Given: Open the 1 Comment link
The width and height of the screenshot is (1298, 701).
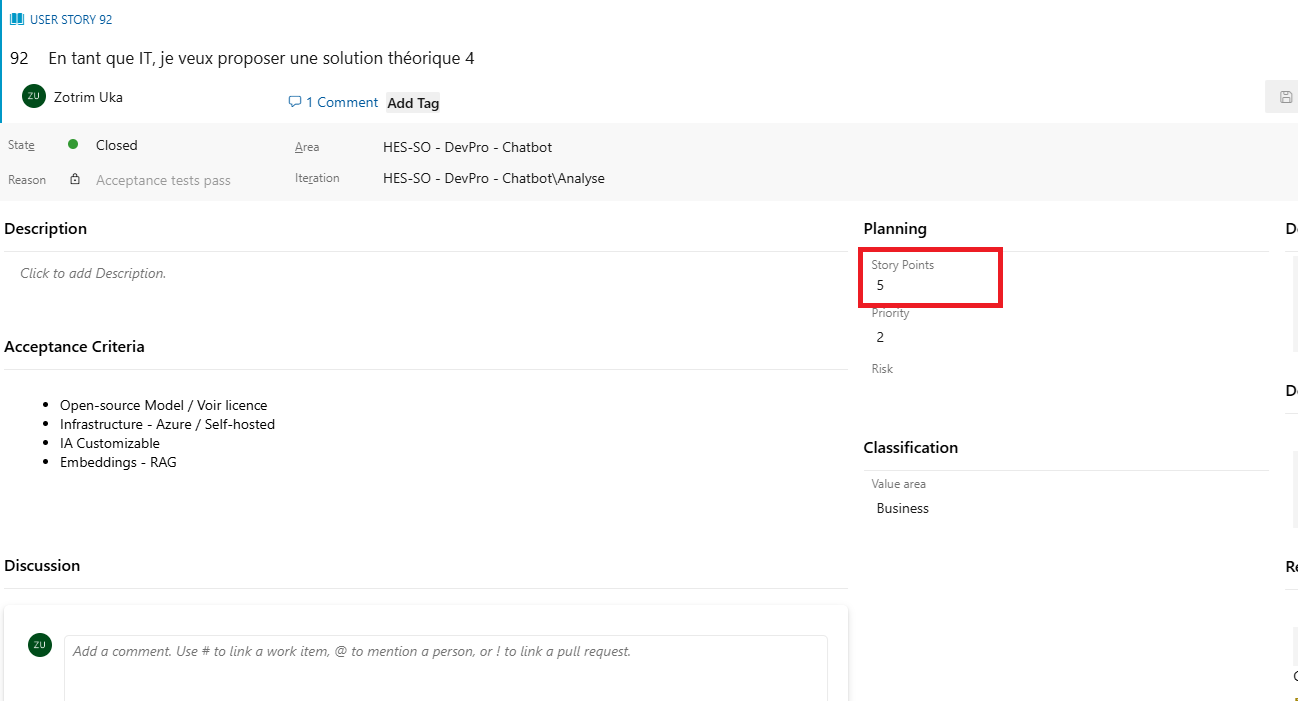Looking at the screenshot, I should [341, 102].
